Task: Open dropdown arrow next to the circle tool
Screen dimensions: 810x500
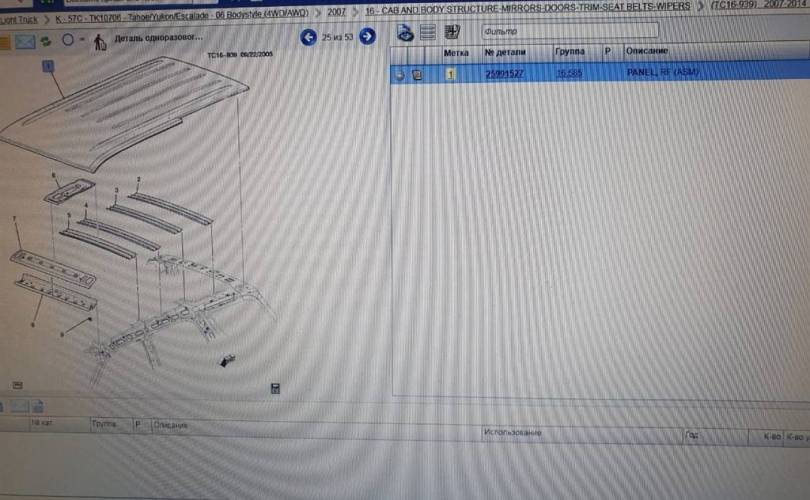Action: [x=82, y=42]
